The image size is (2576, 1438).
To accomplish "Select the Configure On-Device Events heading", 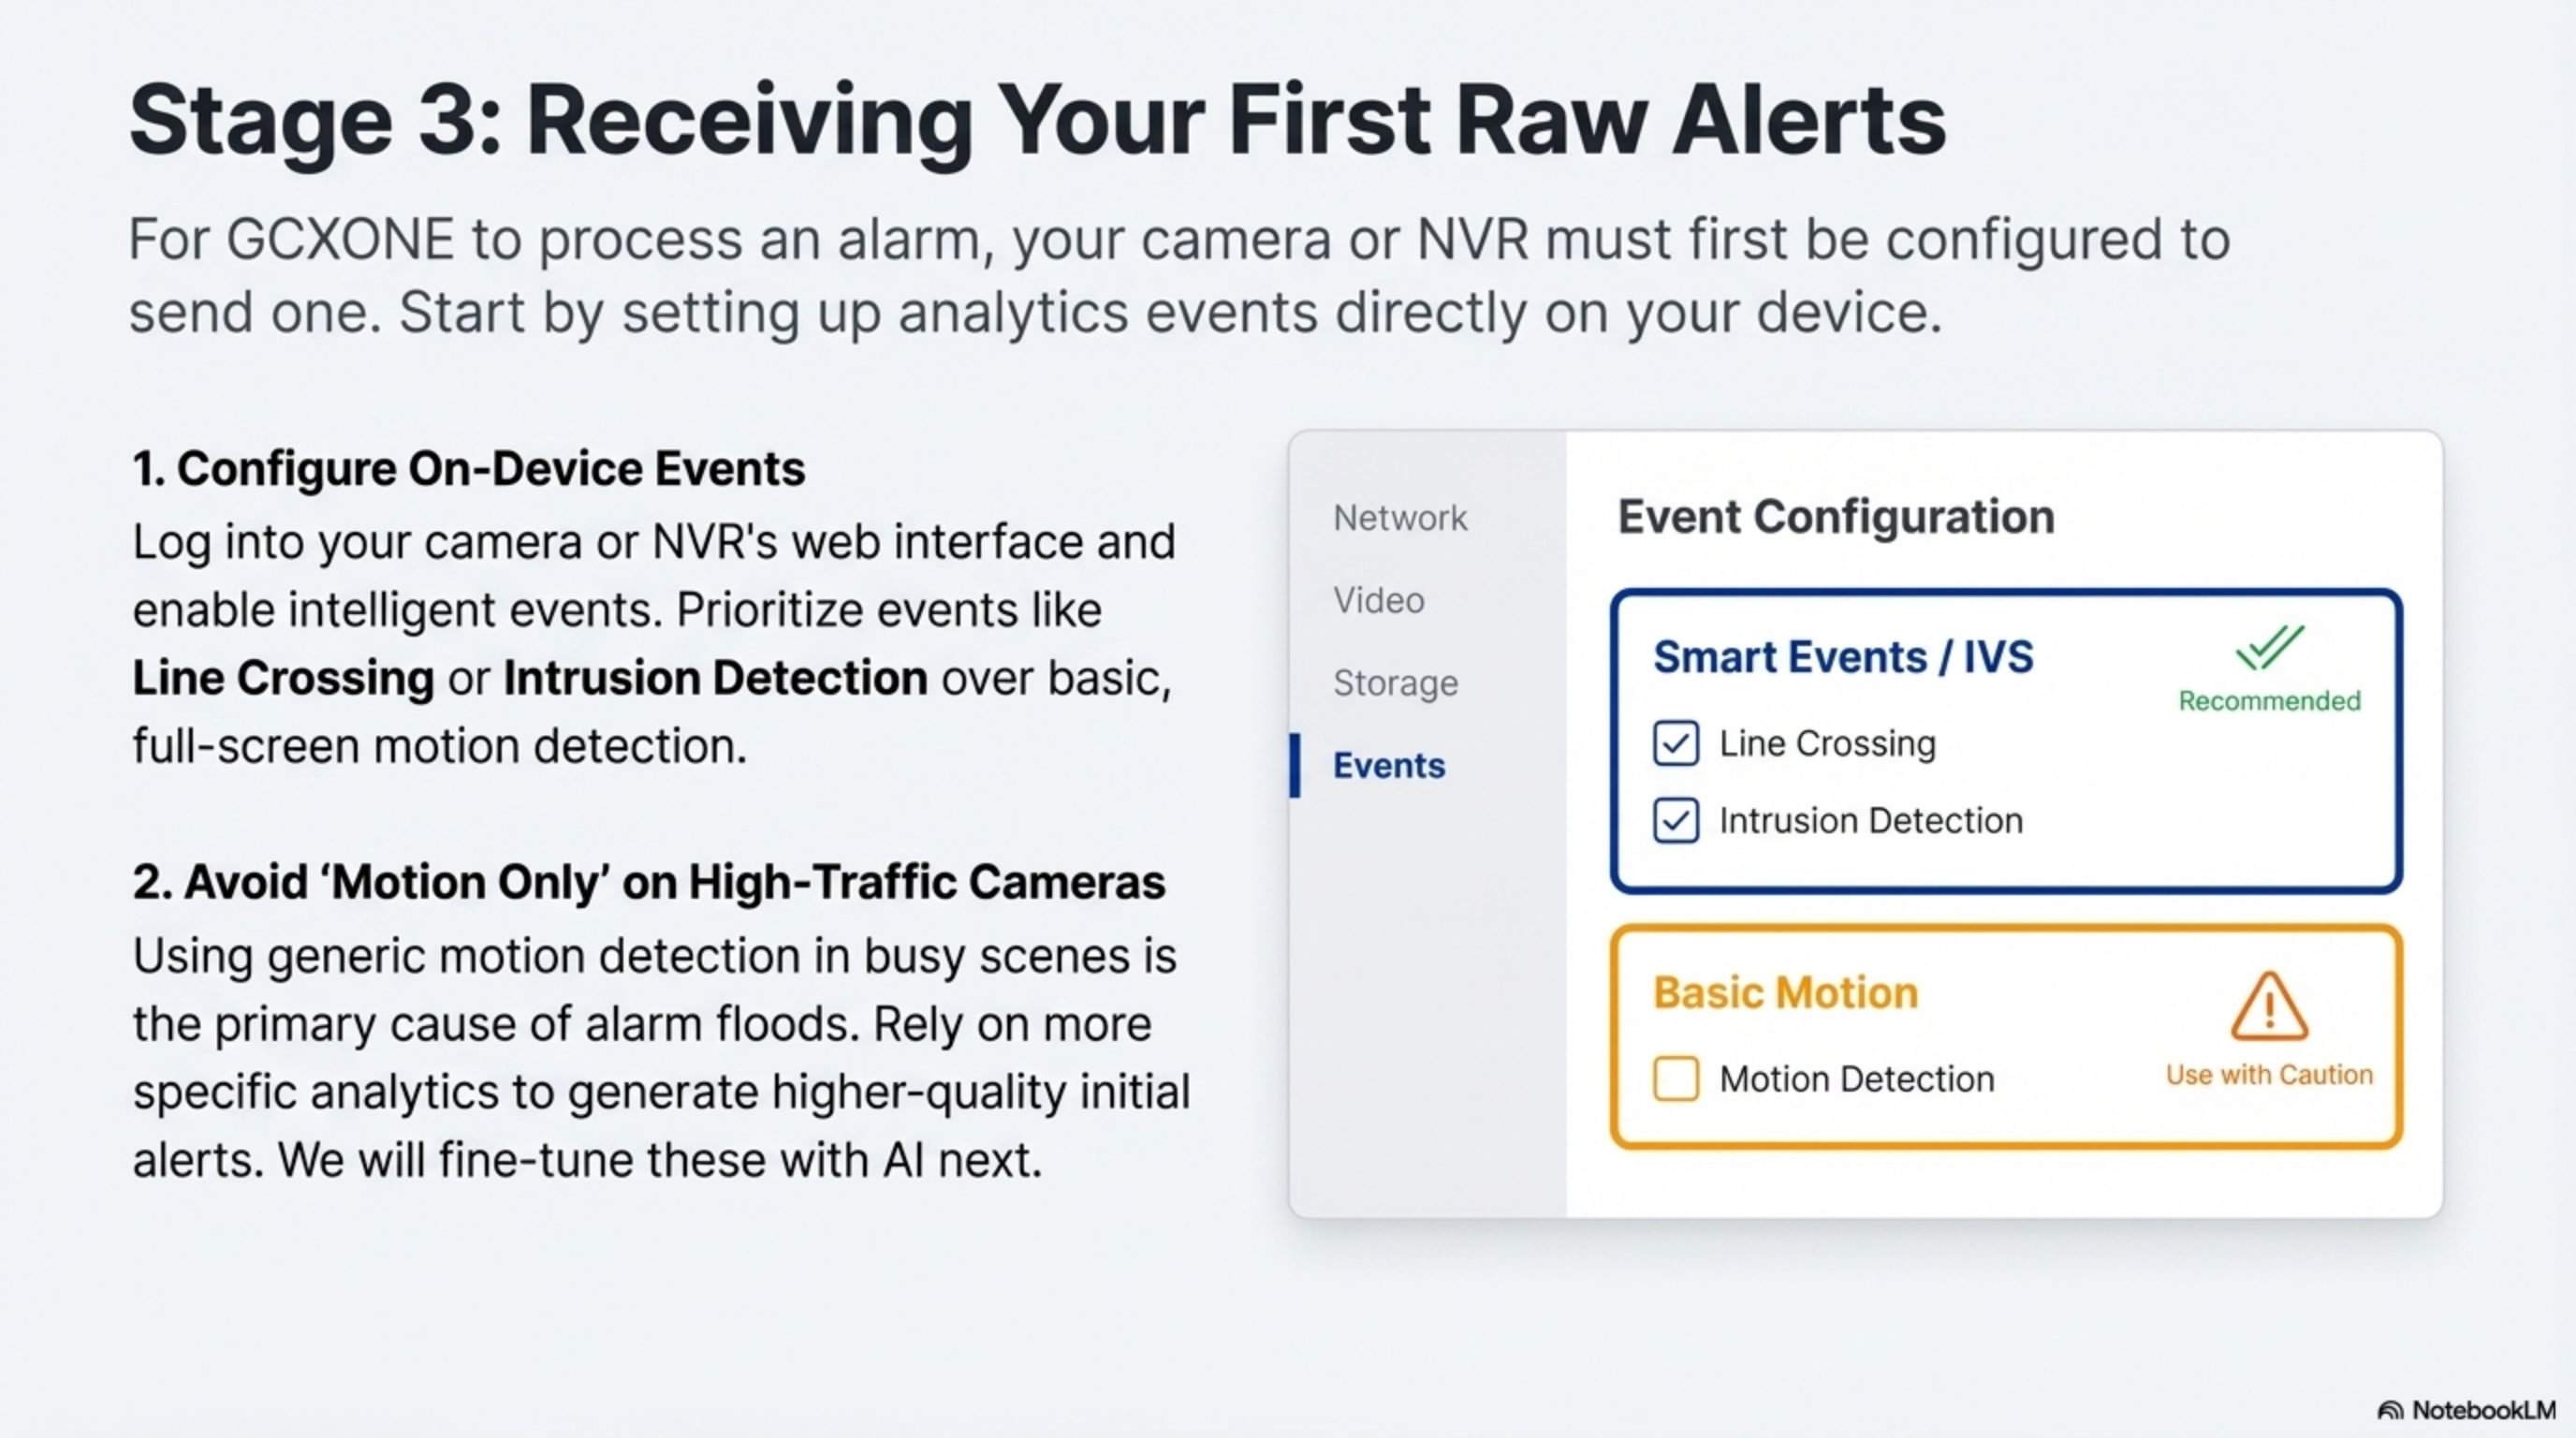I will pos(468,468).
